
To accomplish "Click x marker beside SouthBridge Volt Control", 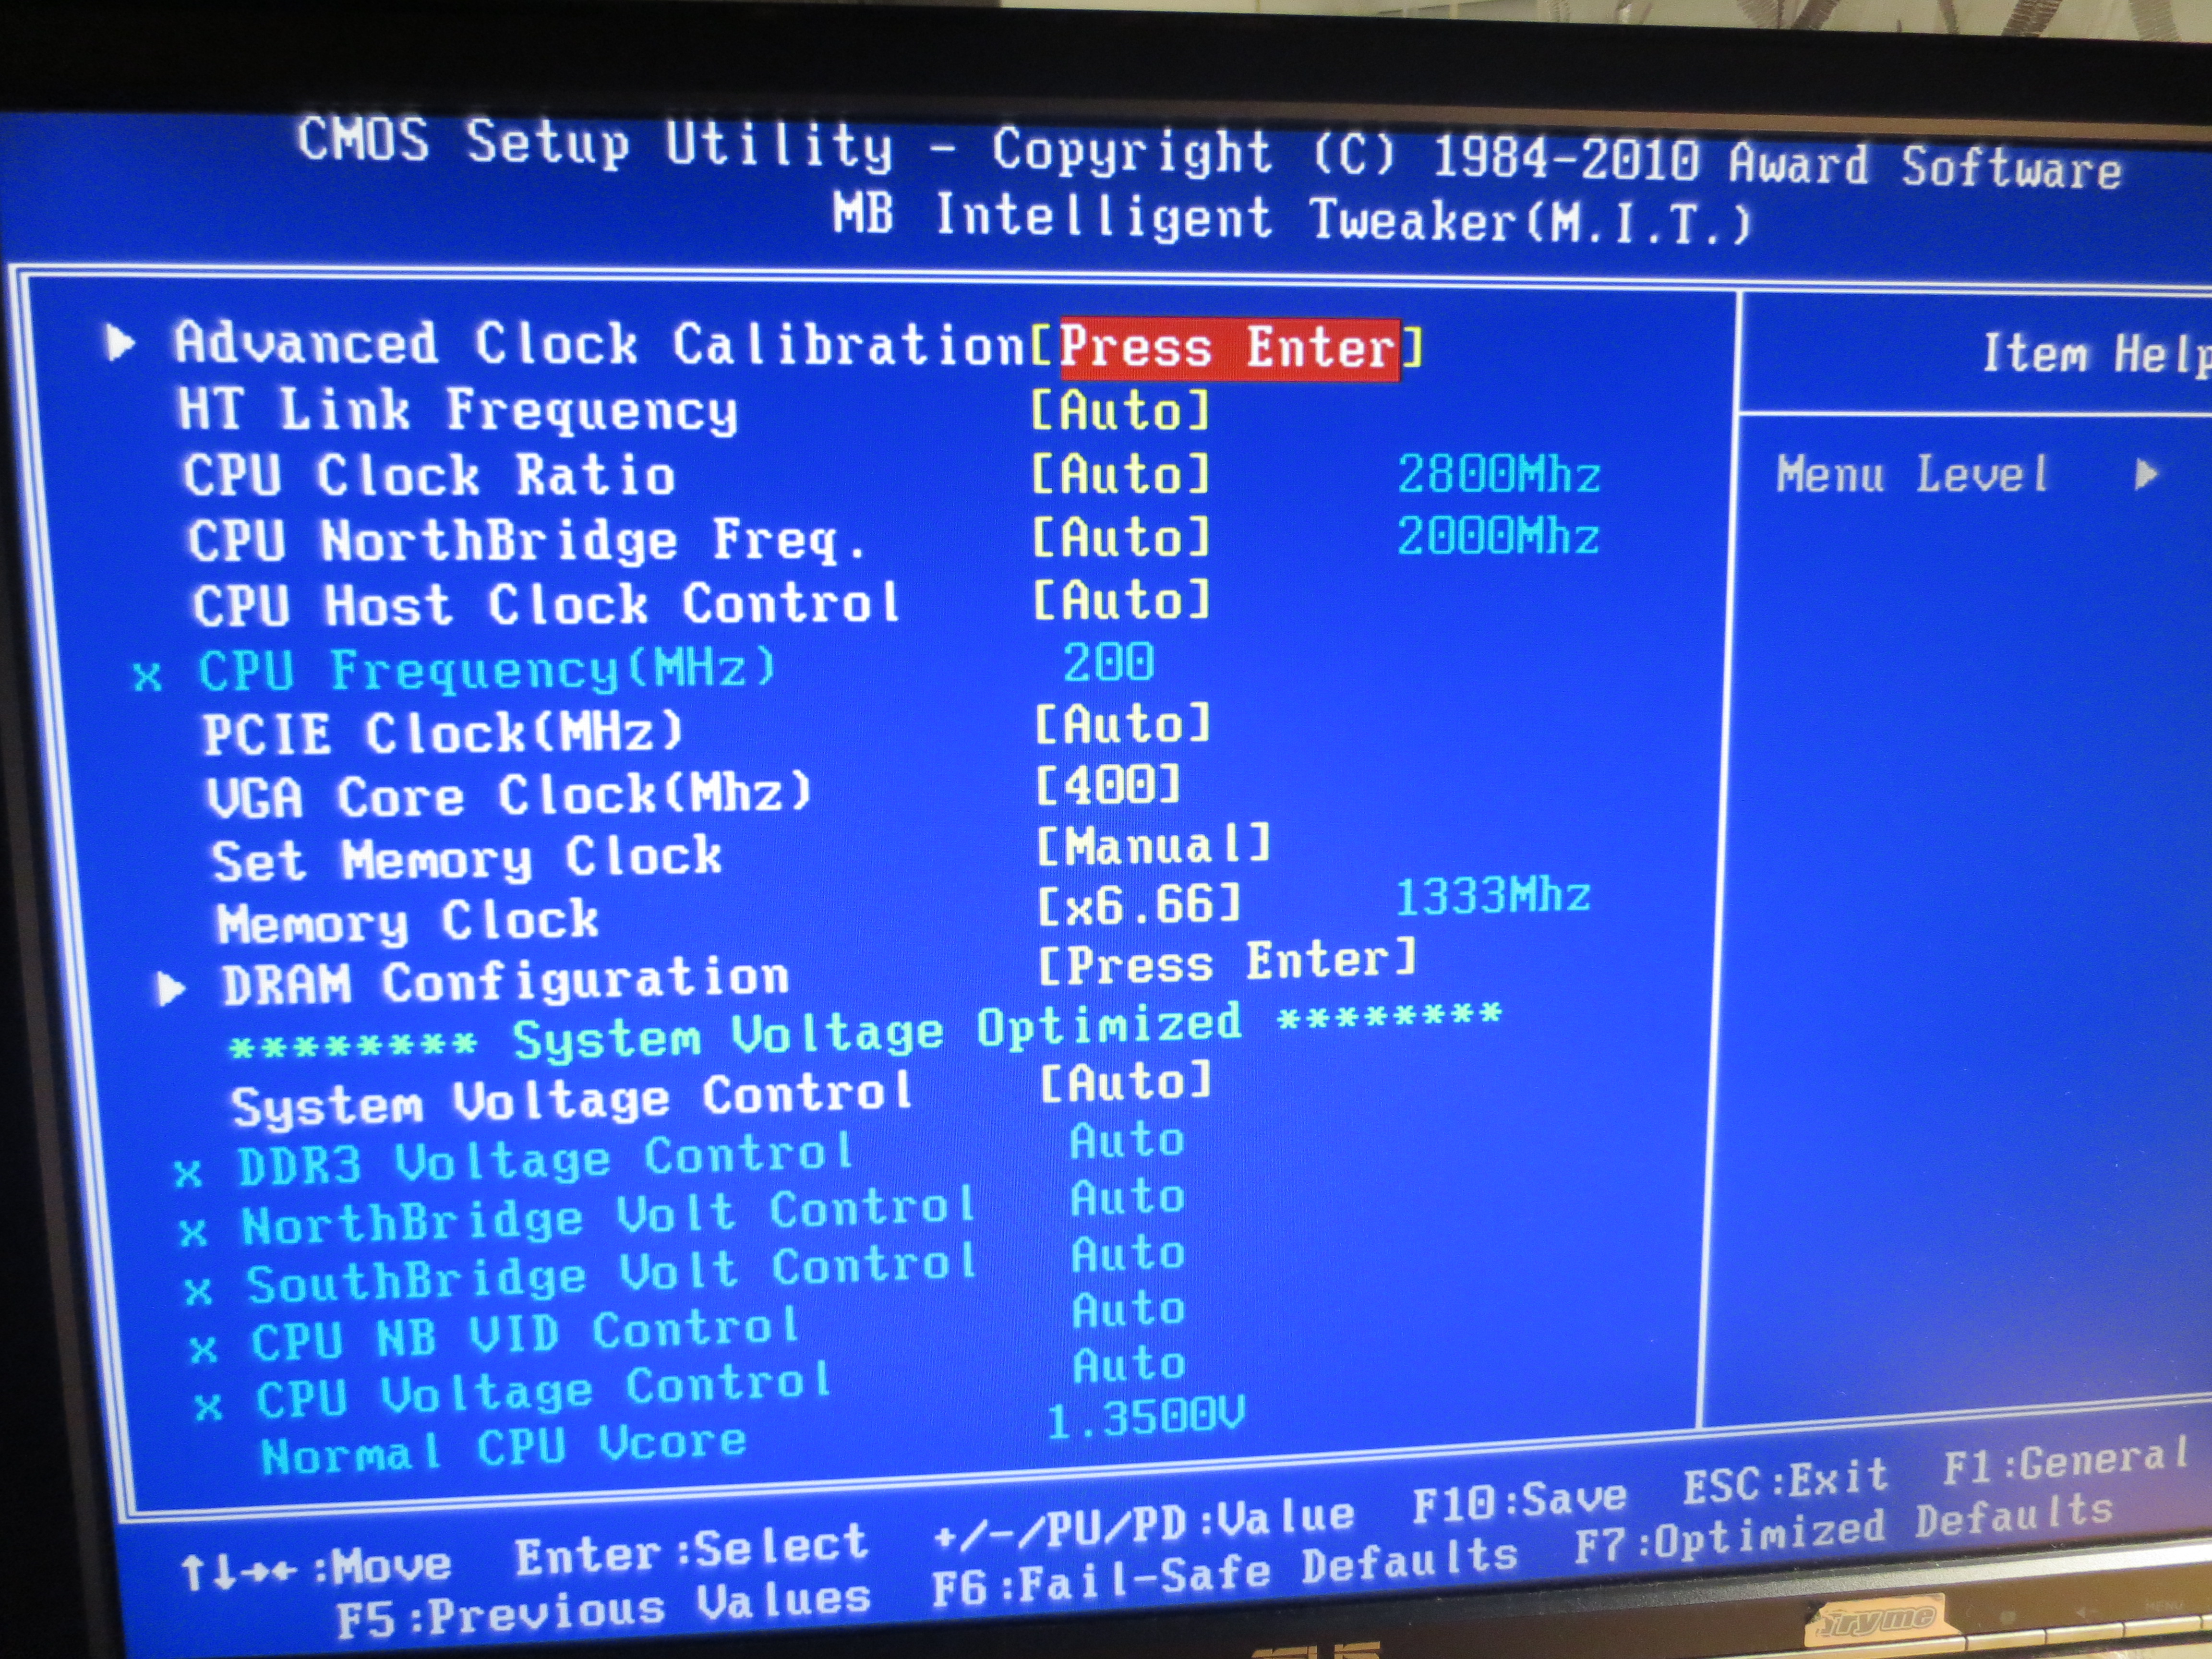I will click(x=198, y=1291).
